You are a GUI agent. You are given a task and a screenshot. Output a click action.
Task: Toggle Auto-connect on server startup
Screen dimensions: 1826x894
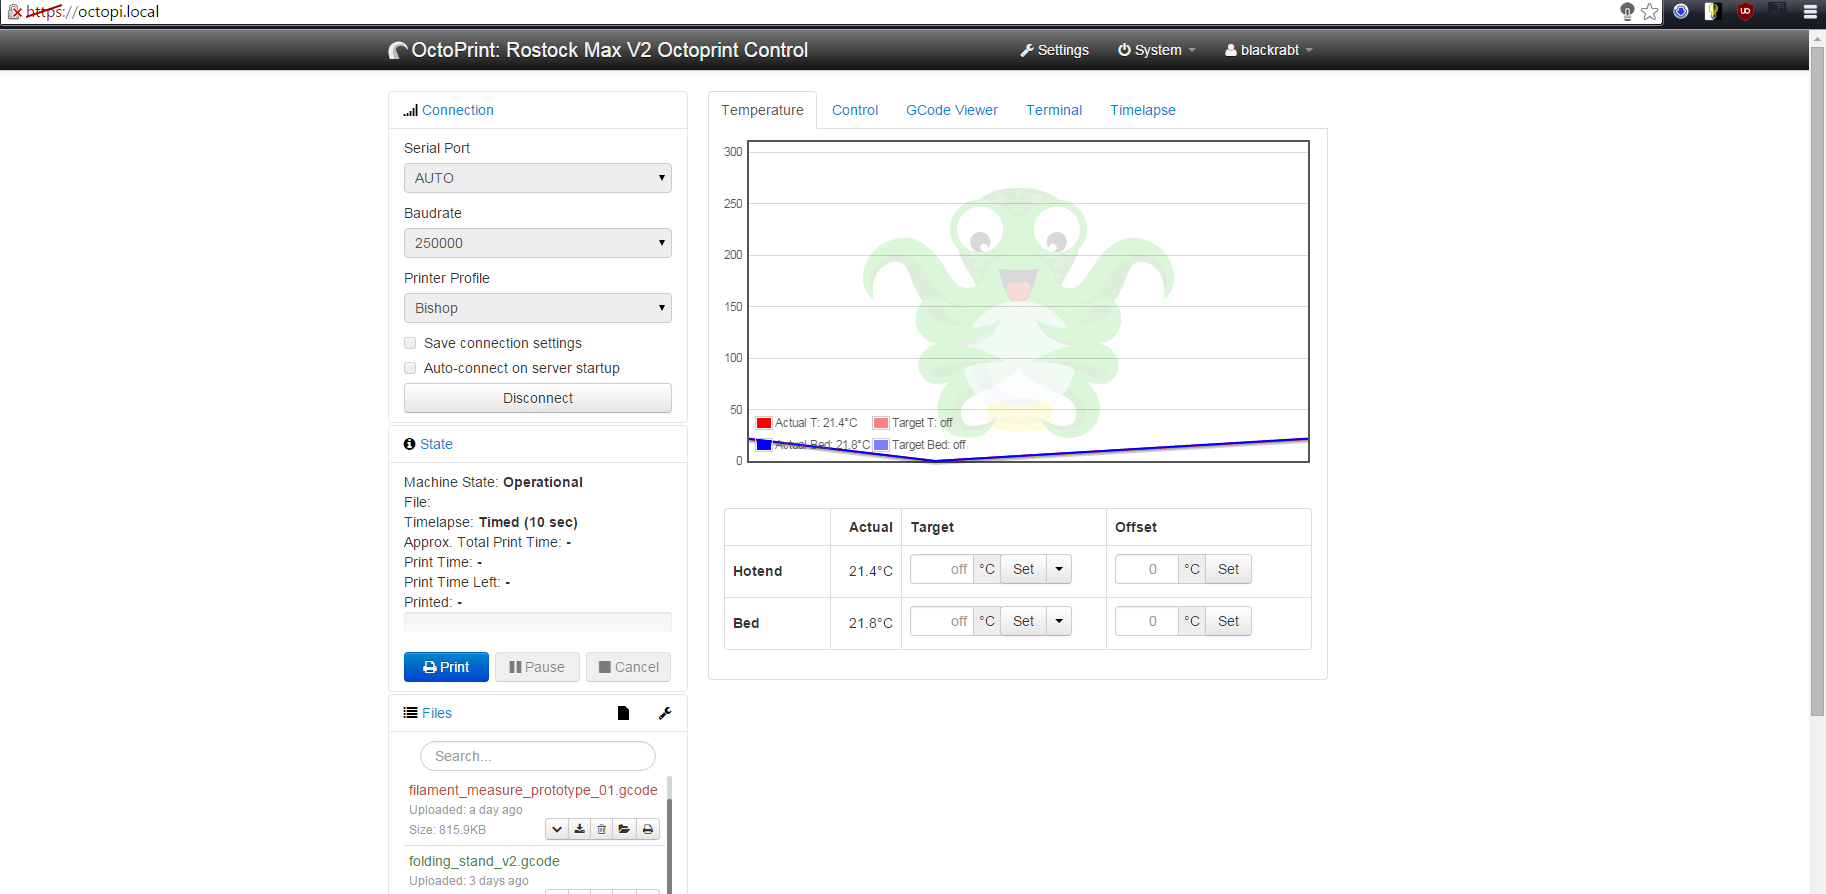pos(410,368)
